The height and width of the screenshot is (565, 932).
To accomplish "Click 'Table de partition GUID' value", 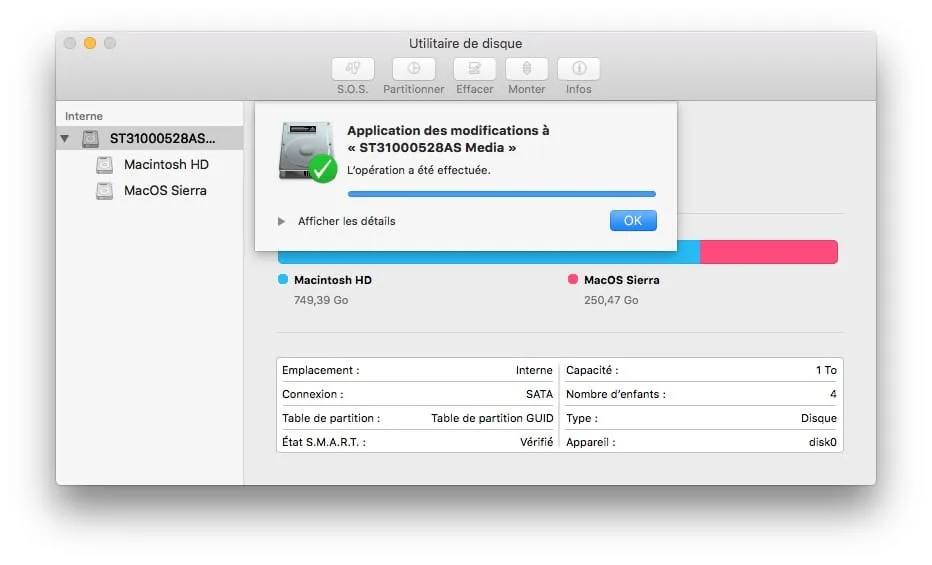I will (492, 418).
